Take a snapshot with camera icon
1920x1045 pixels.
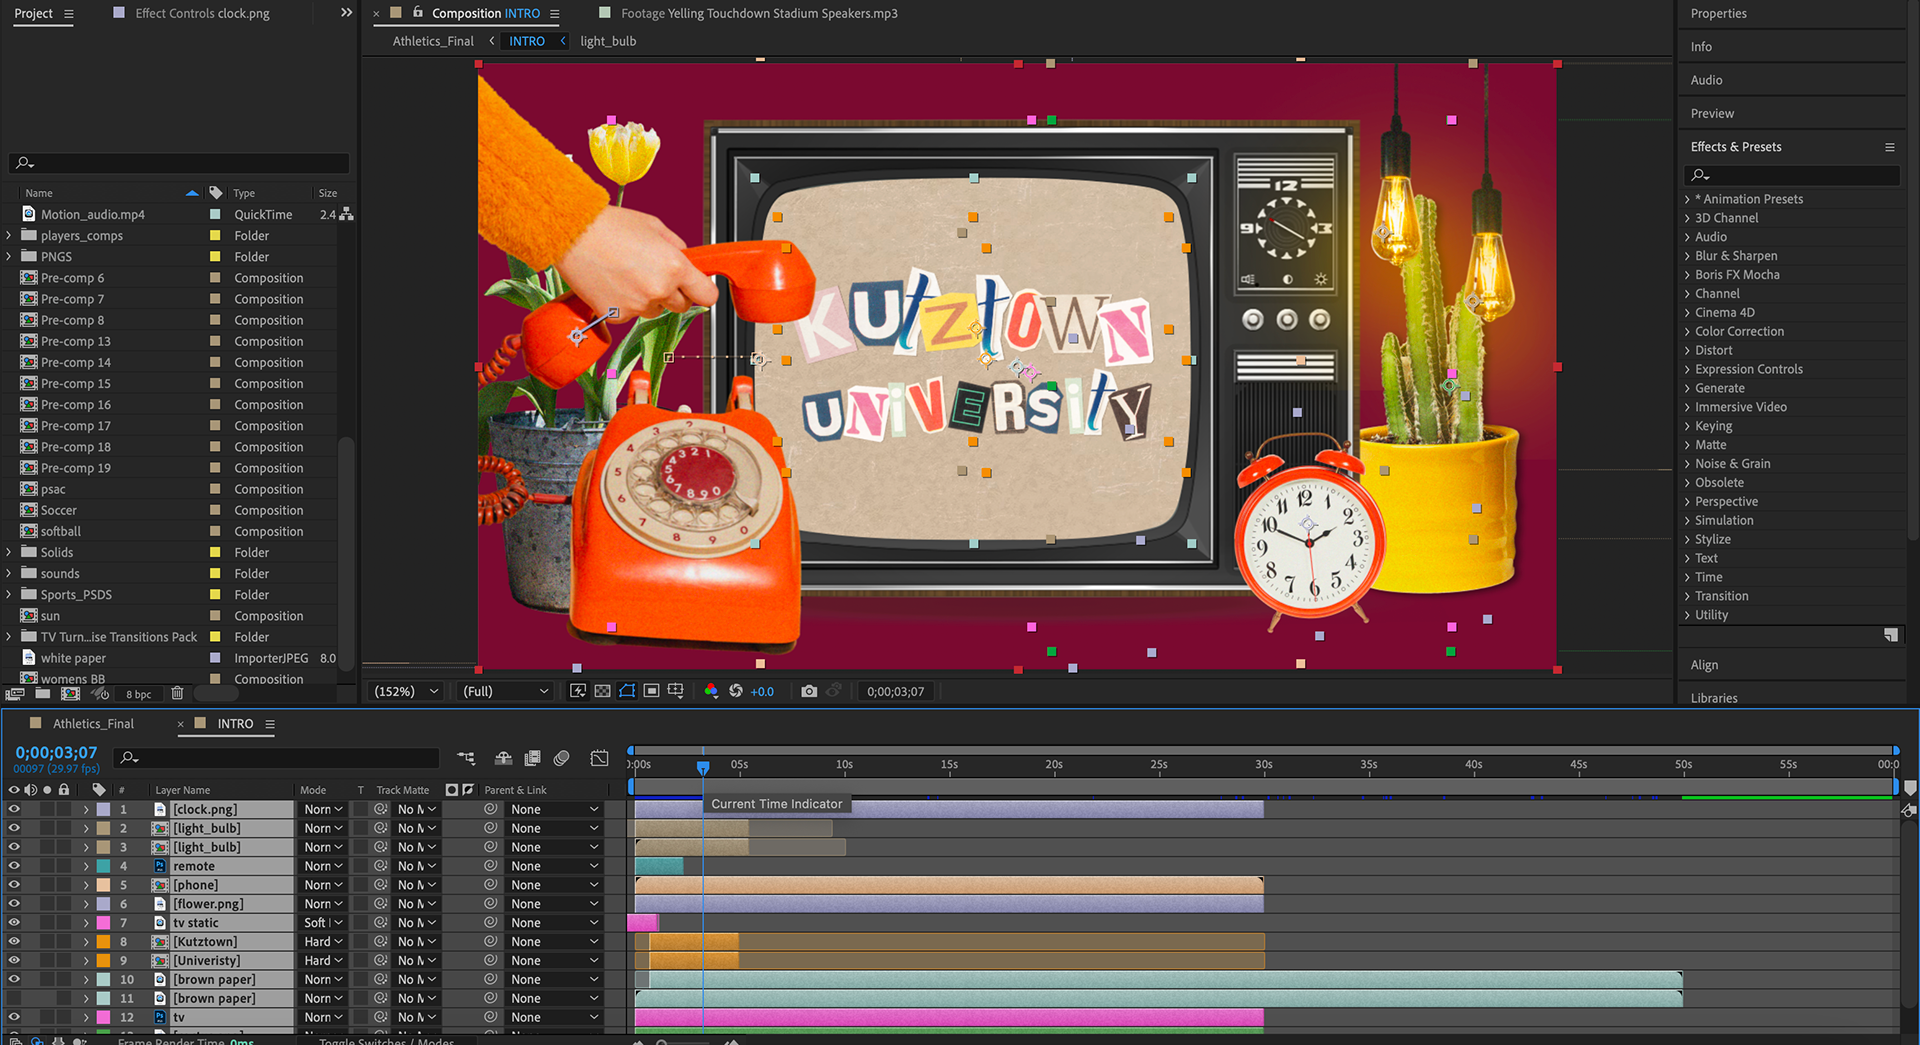(x=809, y=691)
